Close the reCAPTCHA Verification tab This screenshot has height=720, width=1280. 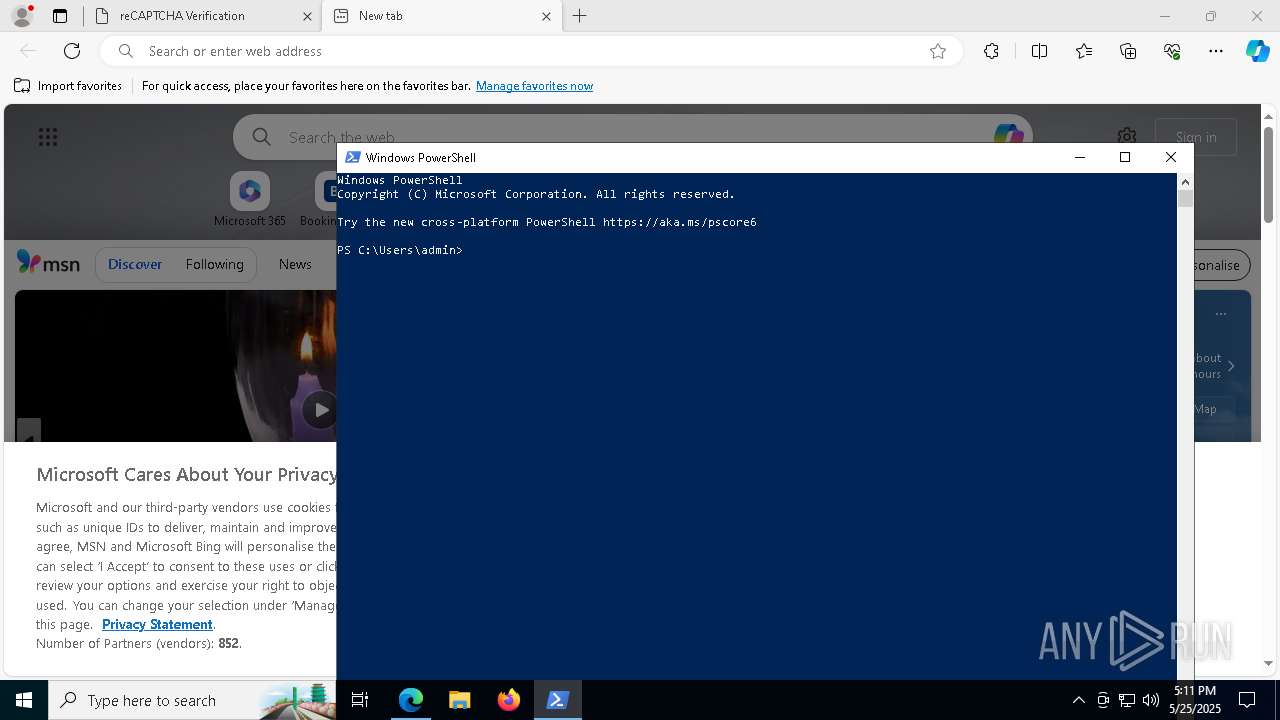(307, 16)
